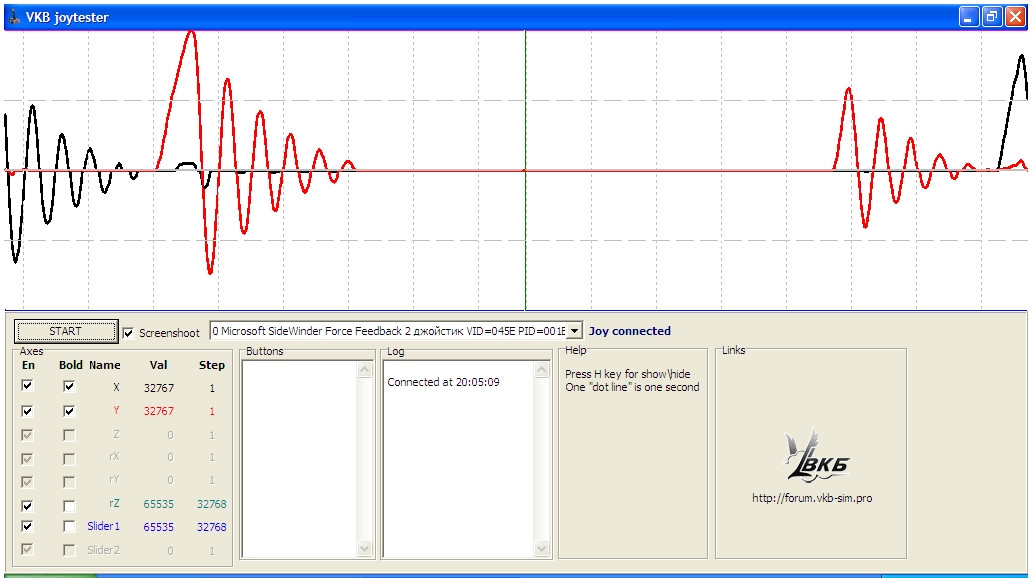The height and width of the screenshot is (578, 1032).
Task: Click the VKB joystick icon in title bar
Action: coord(14,17)
